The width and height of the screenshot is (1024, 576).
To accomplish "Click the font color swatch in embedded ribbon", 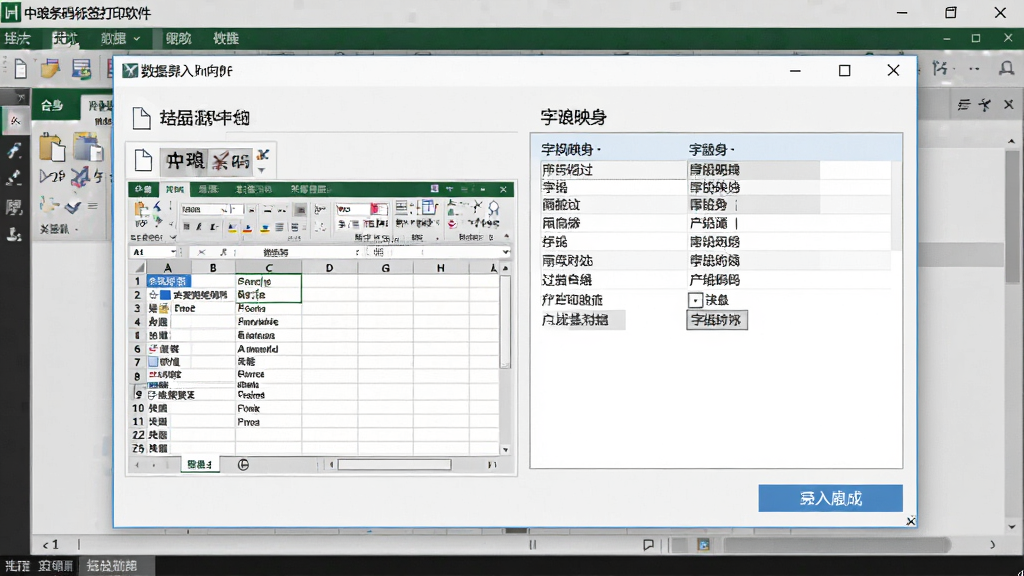I will [248, 227].
